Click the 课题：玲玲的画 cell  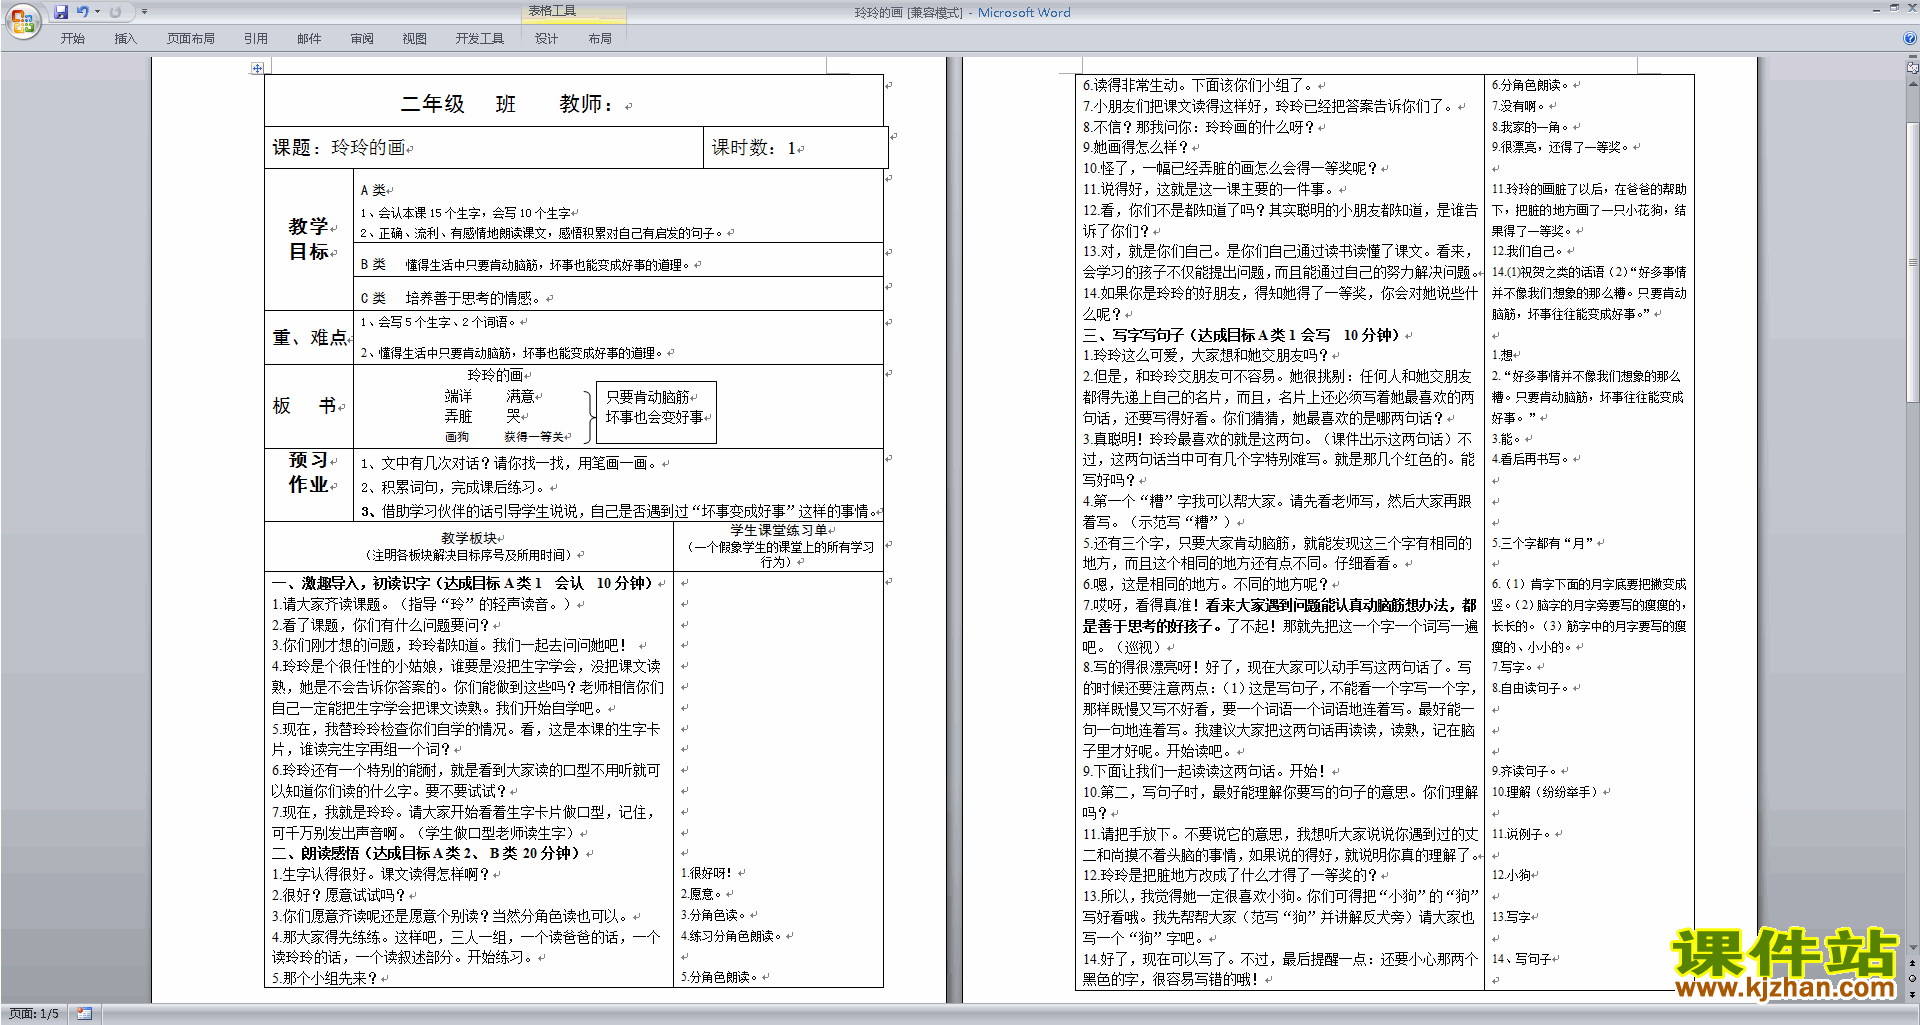point(484,147)
